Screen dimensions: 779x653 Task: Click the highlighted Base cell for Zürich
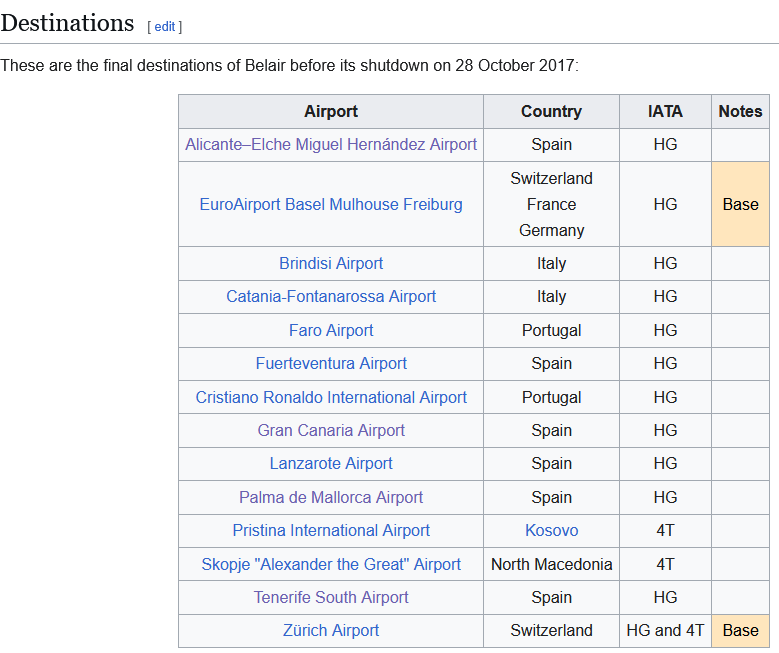click(x=740, y=630)
